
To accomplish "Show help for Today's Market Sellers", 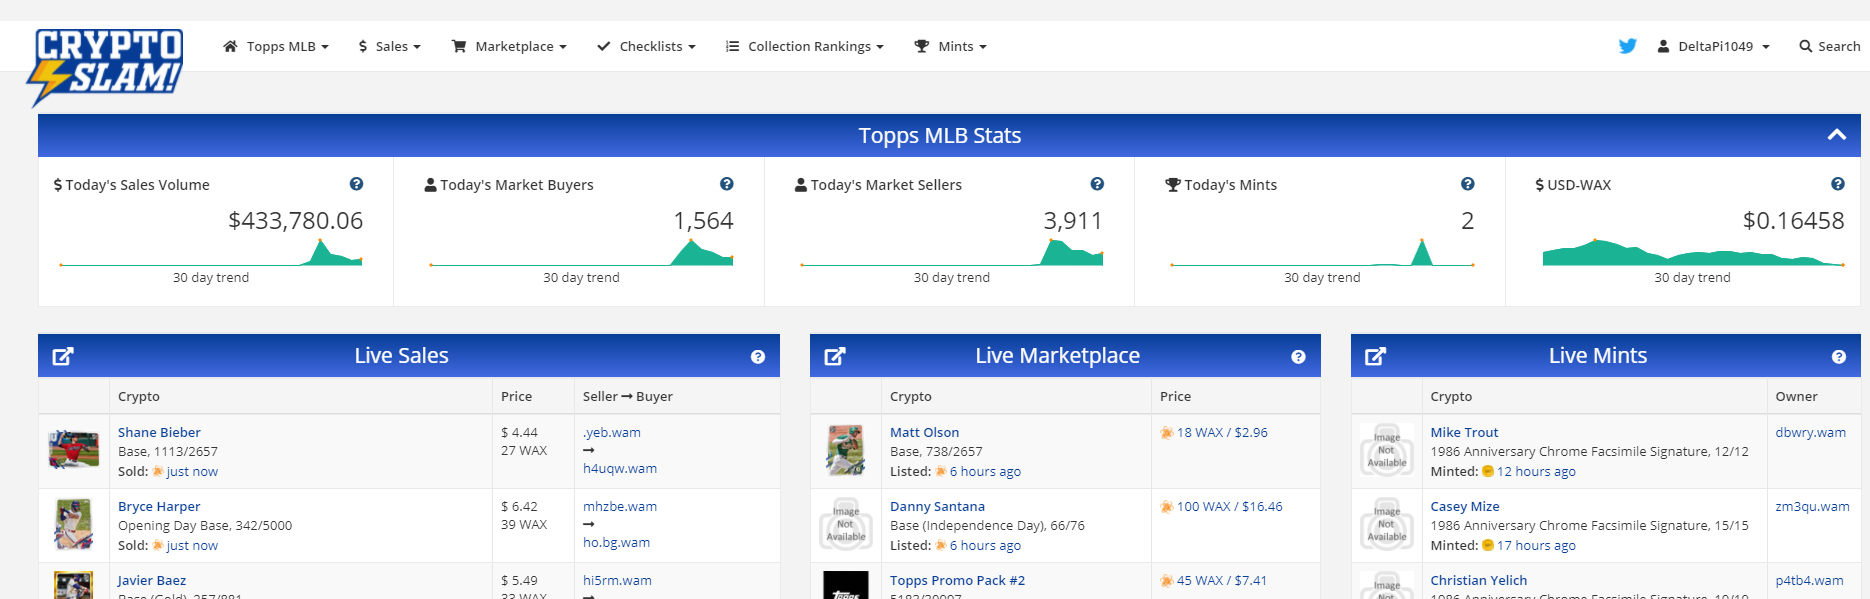I will tap(1097, 184).
